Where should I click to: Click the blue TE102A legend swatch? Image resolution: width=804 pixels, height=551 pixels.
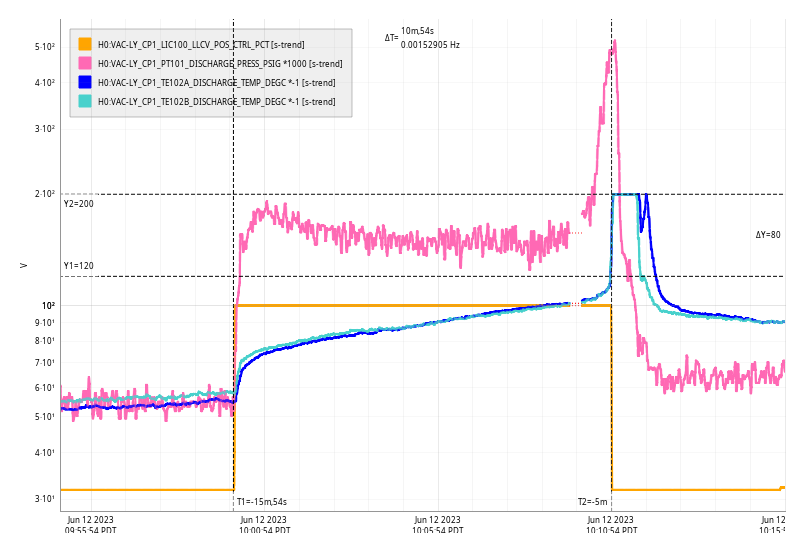(85, 82)
